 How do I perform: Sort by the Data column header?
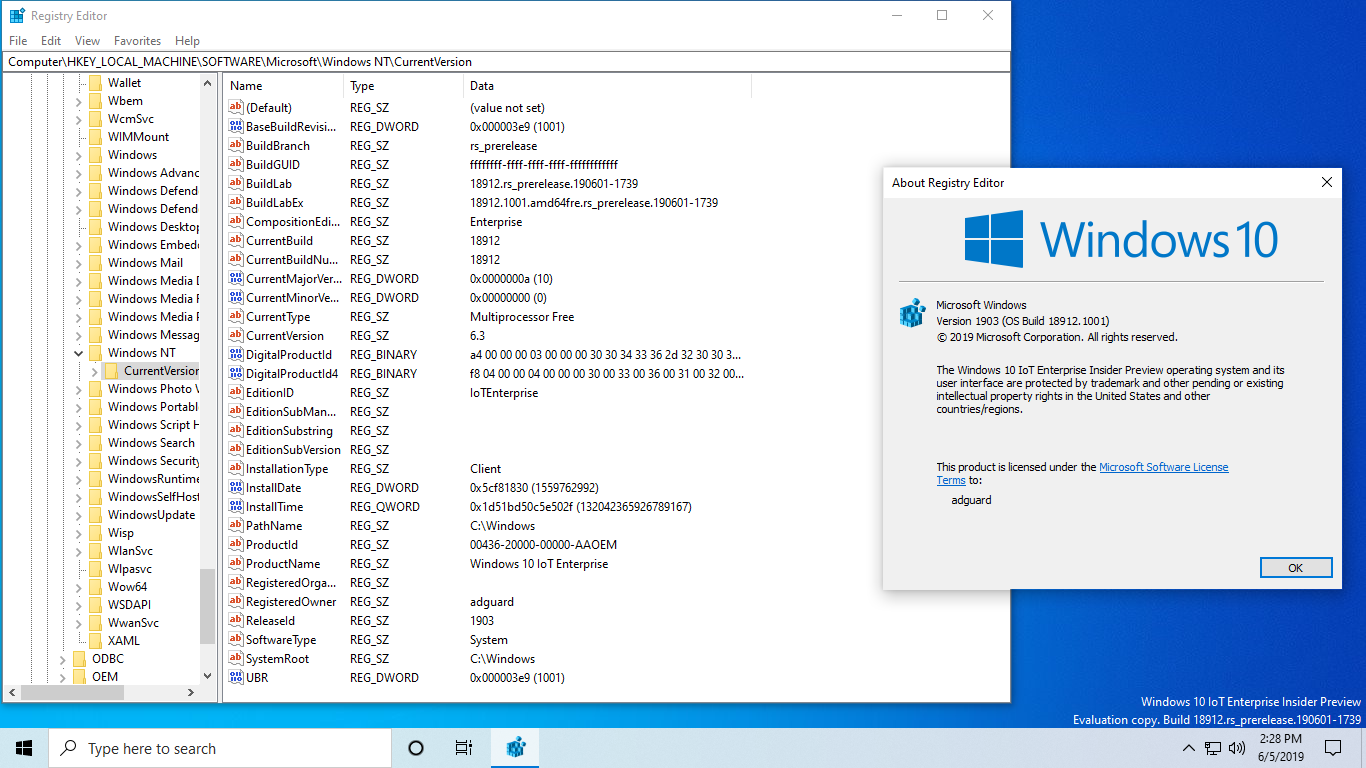pyautogui.click(x=607, y=86)
